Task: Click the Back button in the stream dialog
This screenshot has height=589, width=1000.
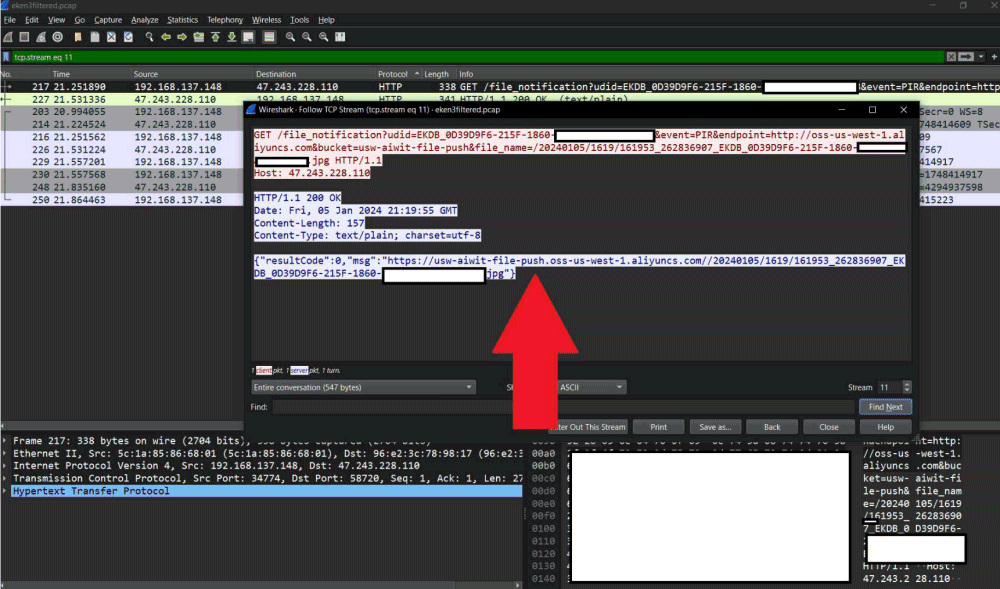Action: (772, 427)
